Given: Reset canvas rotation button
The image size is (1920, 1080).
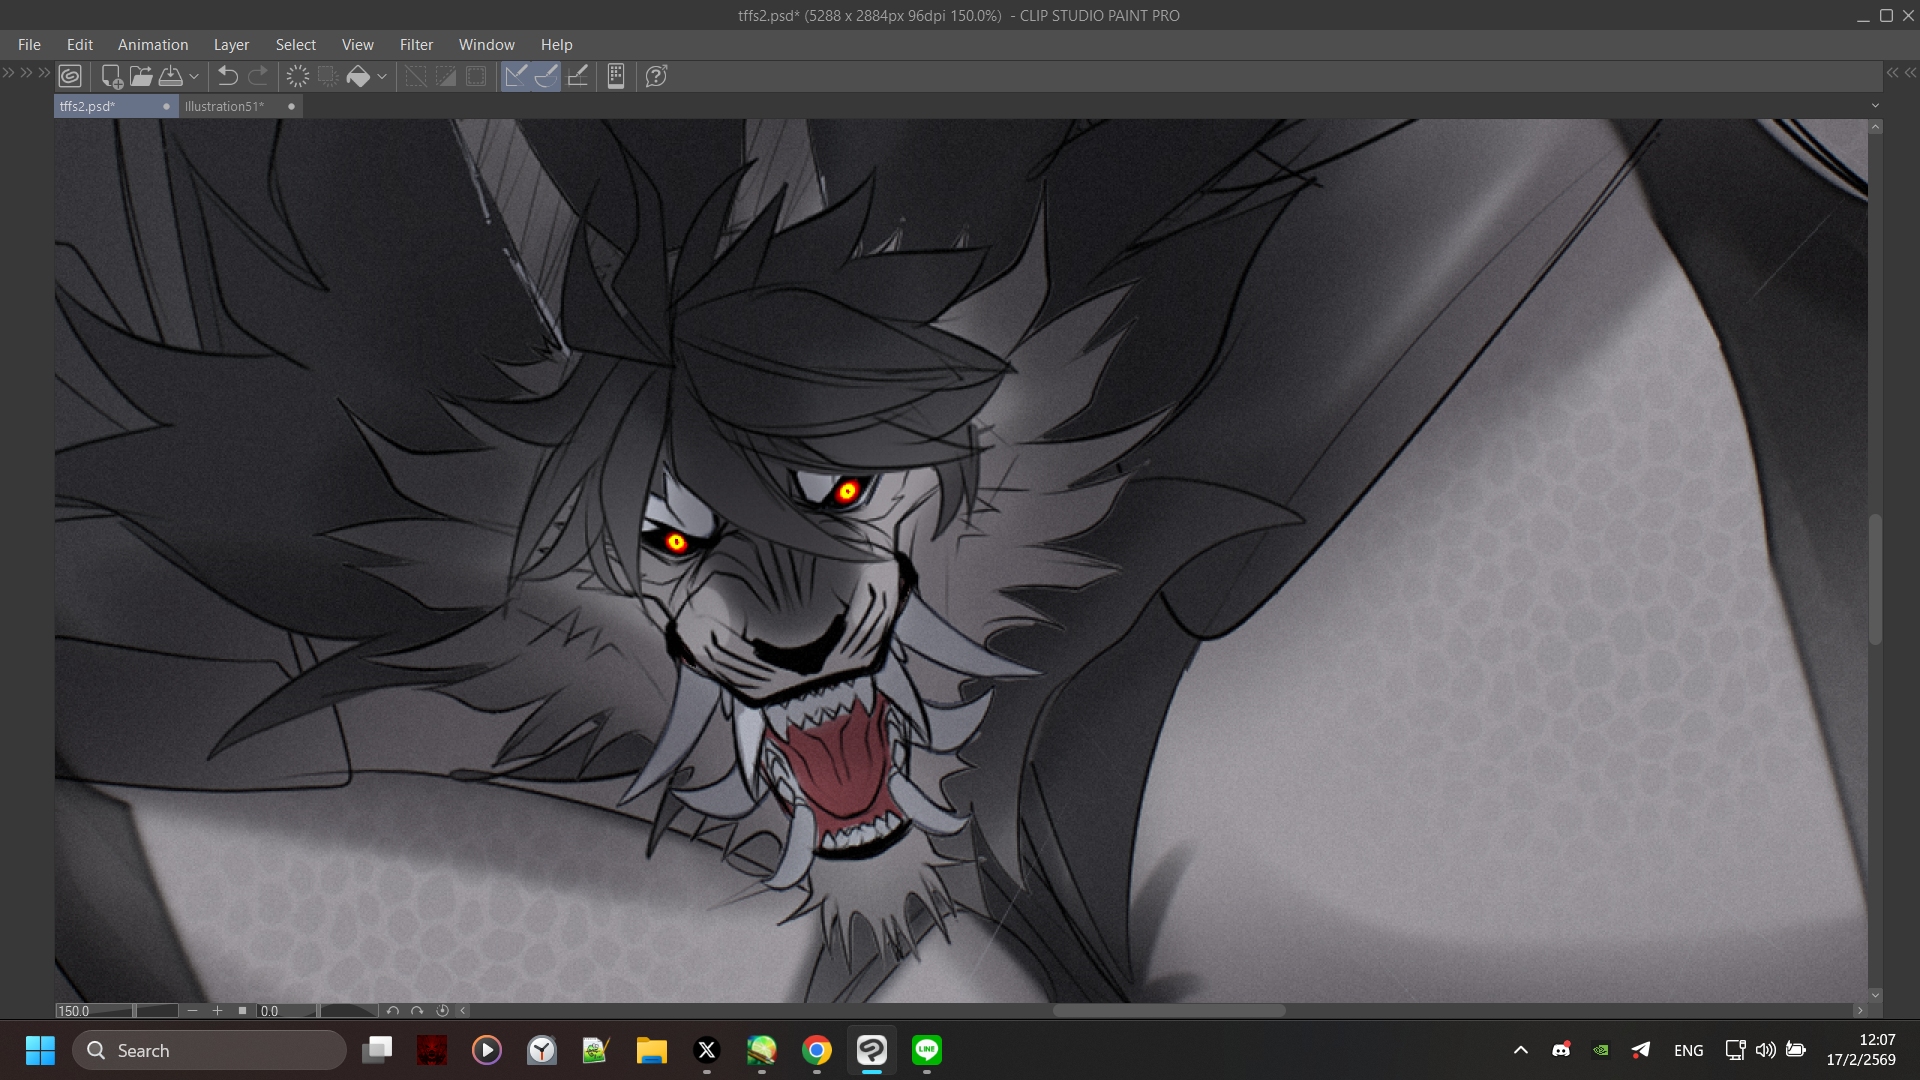Looking at the screenshot, I should point(442,1011).
